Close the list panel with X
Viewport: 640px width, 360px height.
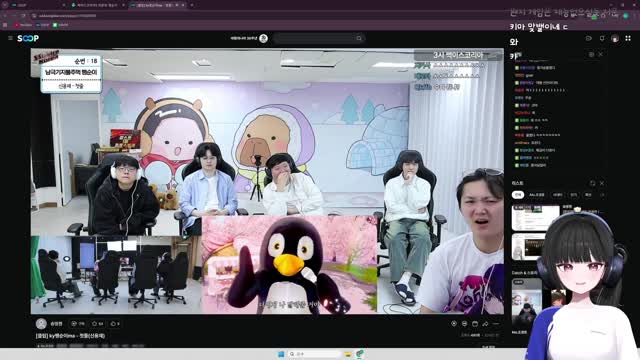click(x=602, y=183)
